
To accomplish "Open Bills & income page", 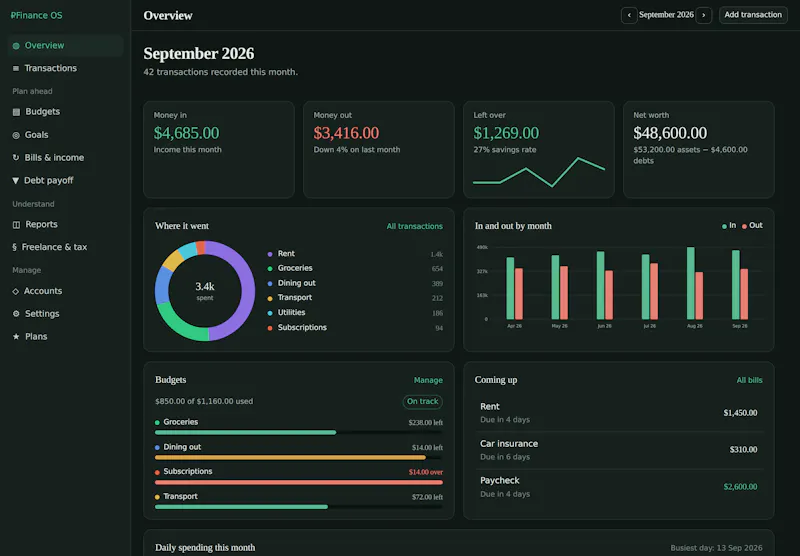I will 65,158.
